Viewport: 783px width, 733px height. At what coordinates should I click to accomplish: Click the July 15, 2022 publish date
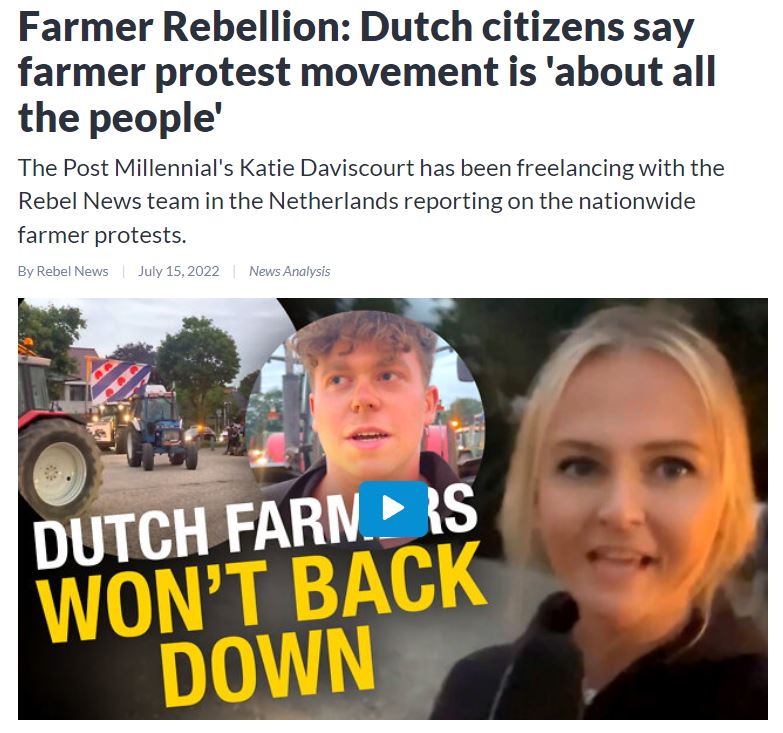click(179, 271)
